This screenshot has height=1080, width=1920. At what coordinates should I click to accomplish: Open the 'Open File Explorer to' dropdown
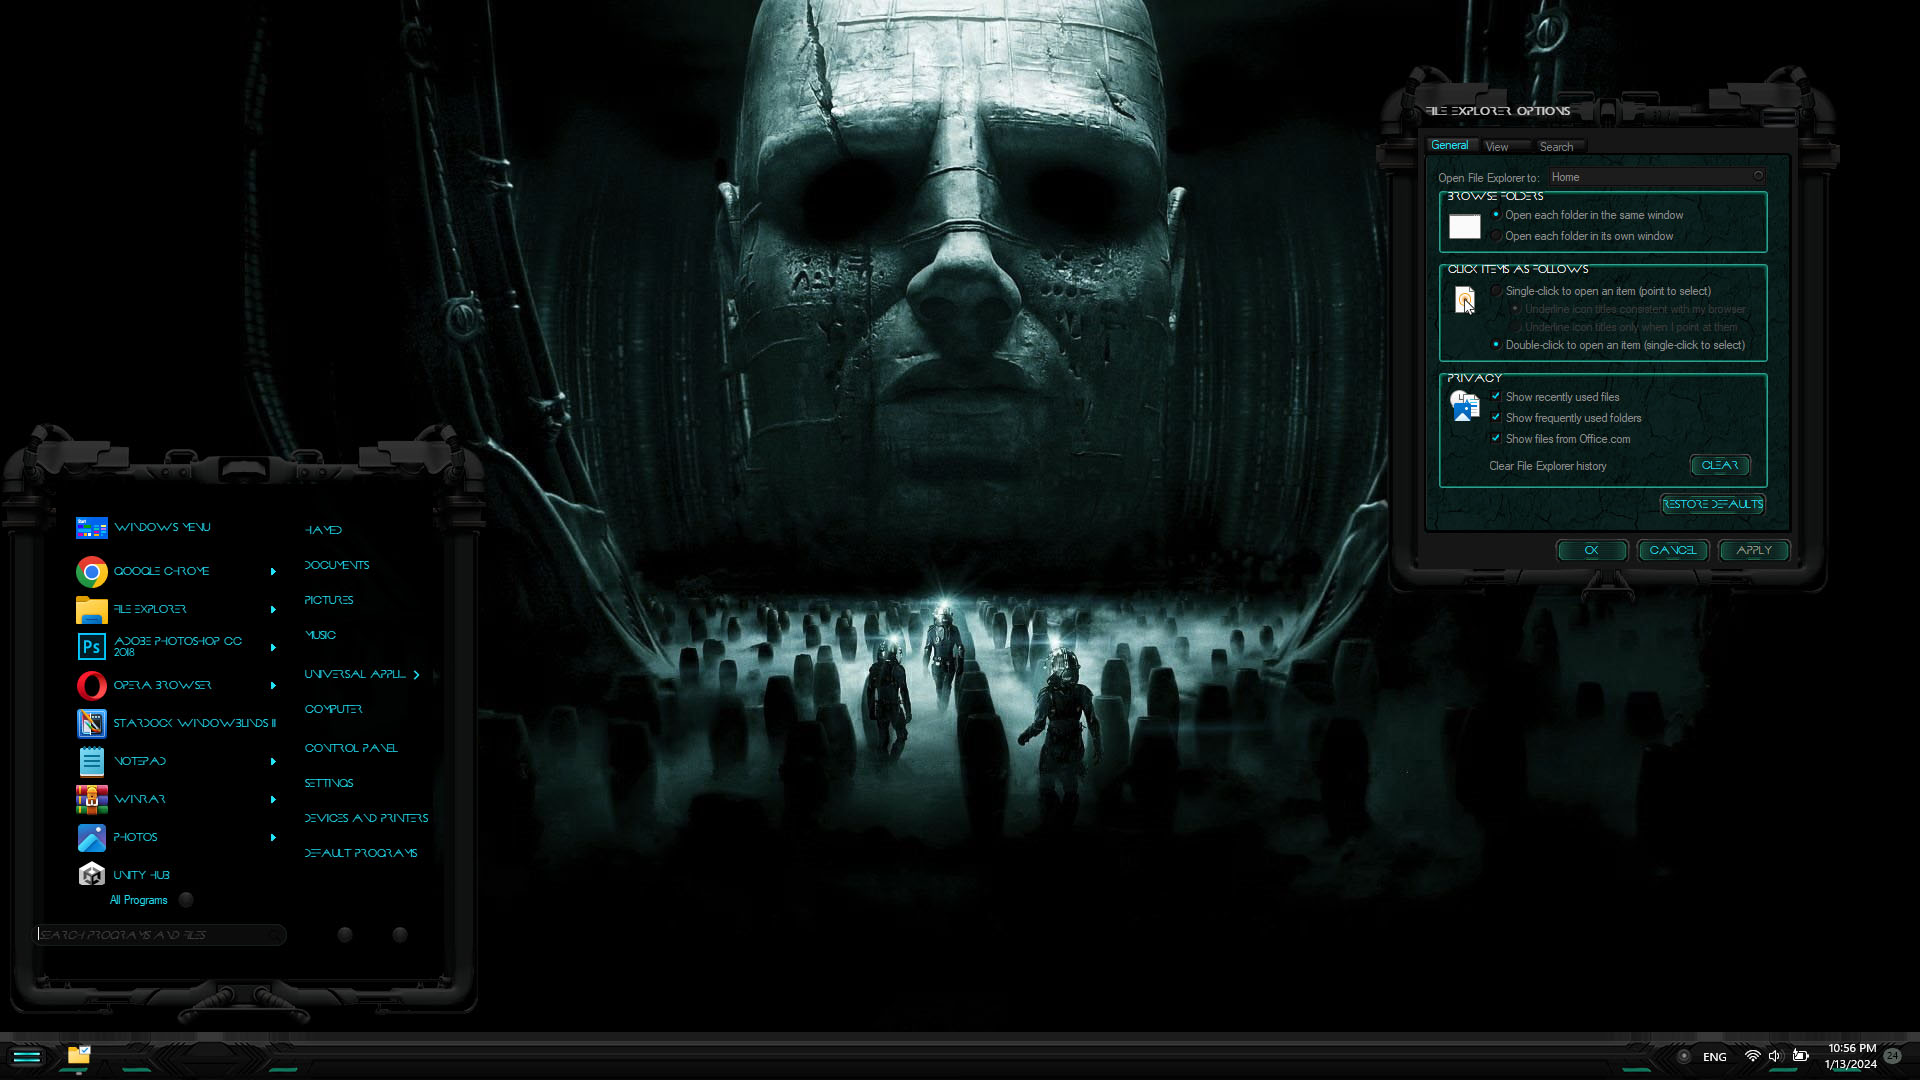click(x=1656, y=177)
